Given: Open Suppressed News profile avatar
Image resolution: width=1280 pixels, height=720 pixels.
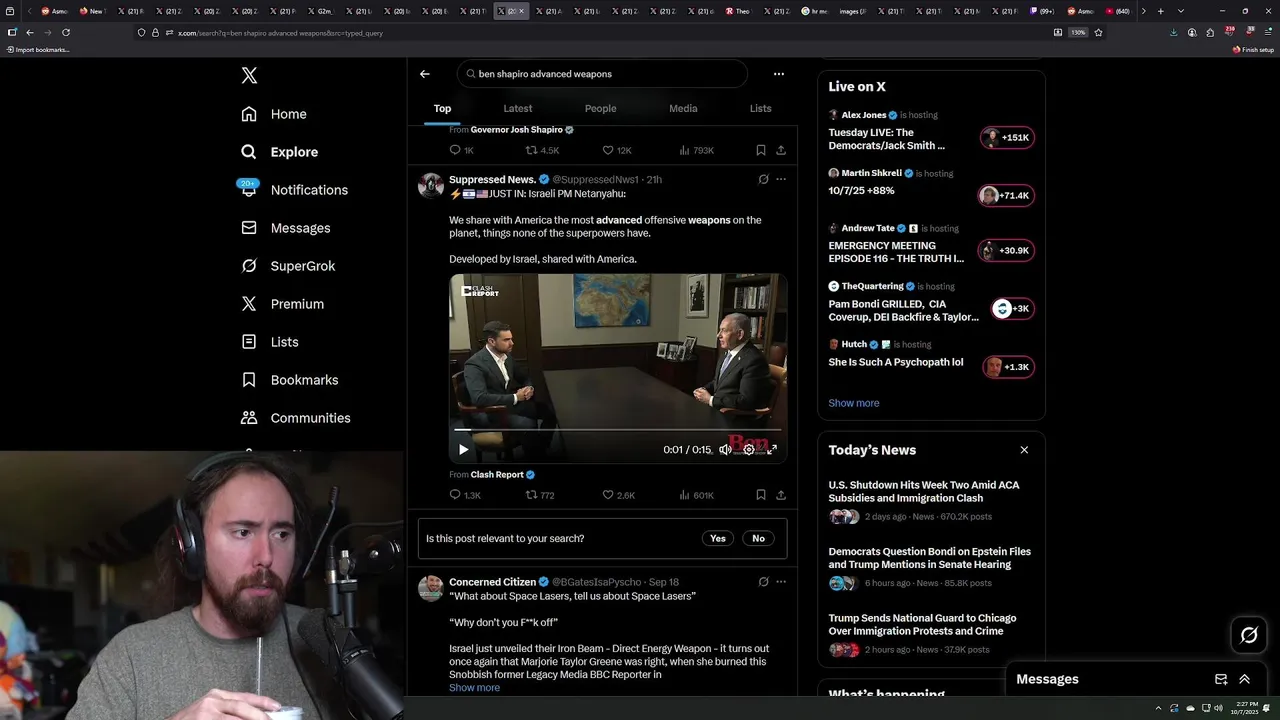Looking at the screenshot, I should point(431,185).
